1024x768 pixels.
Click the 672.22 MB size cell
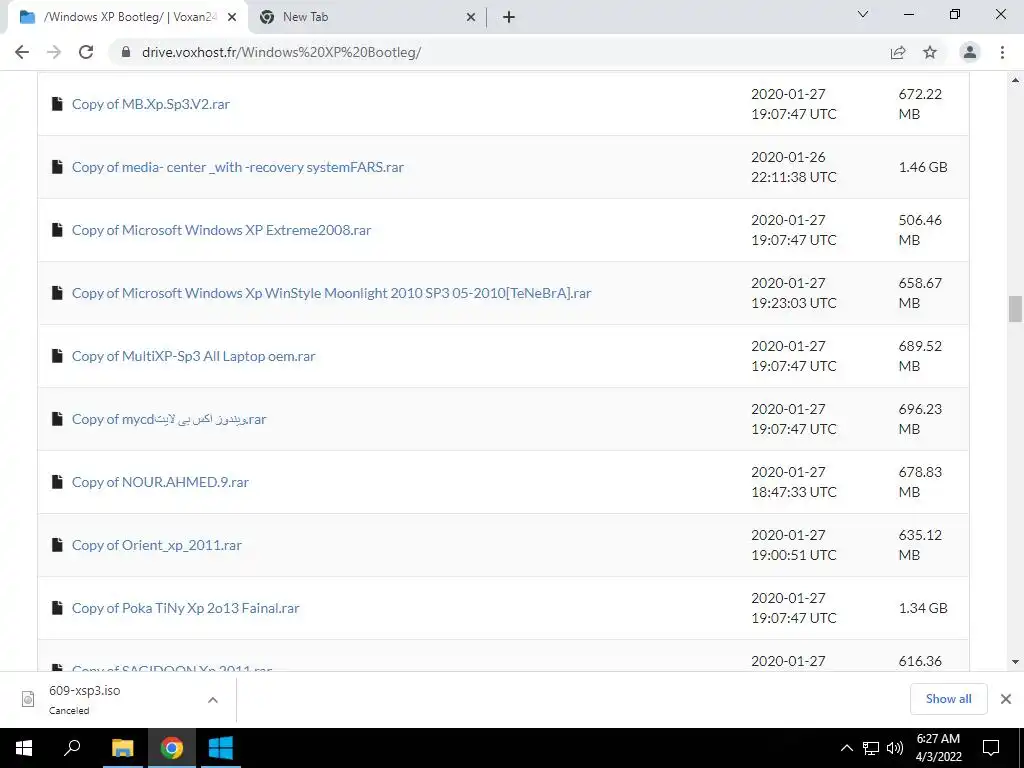[920, 104]
